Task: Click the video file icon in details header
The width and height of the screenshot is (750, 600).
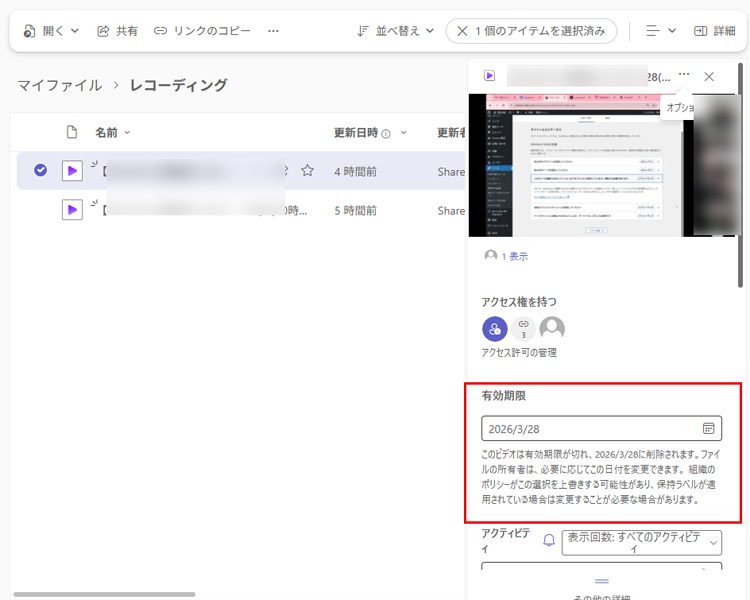Action: [x=489, y=76]
